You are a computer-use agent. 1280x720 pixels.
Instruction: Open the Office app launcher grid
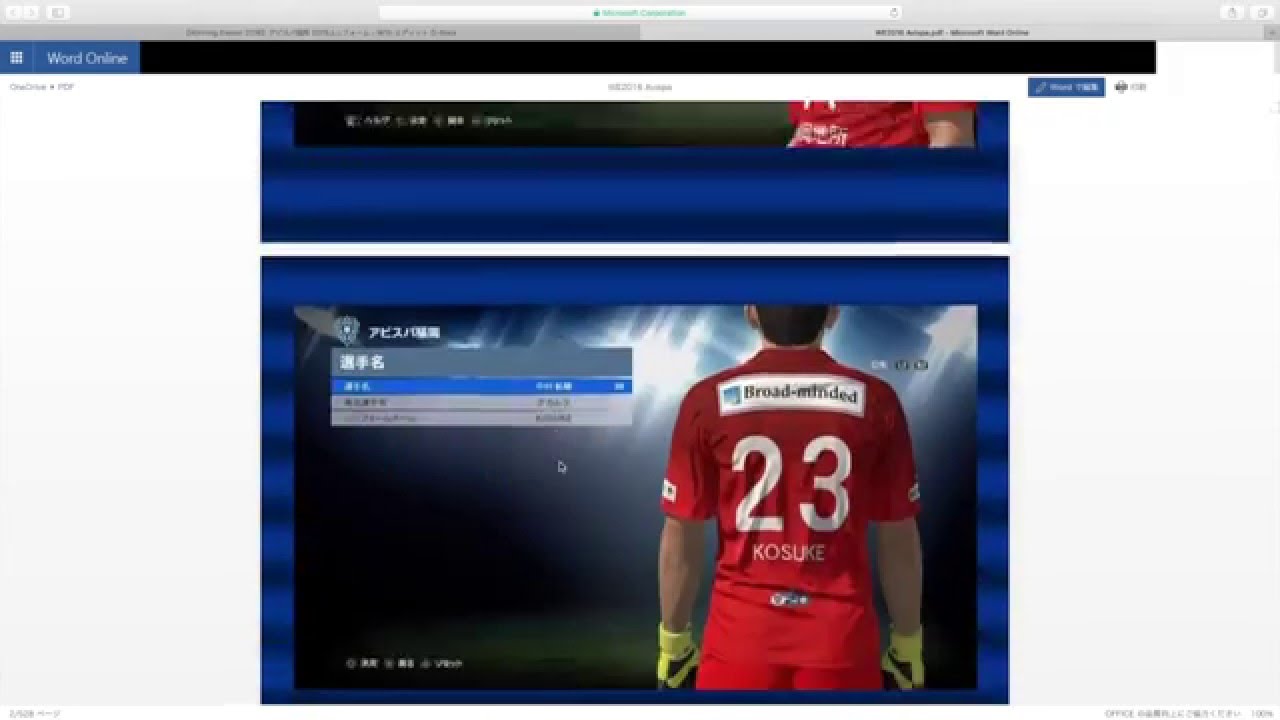click(16, 58)
